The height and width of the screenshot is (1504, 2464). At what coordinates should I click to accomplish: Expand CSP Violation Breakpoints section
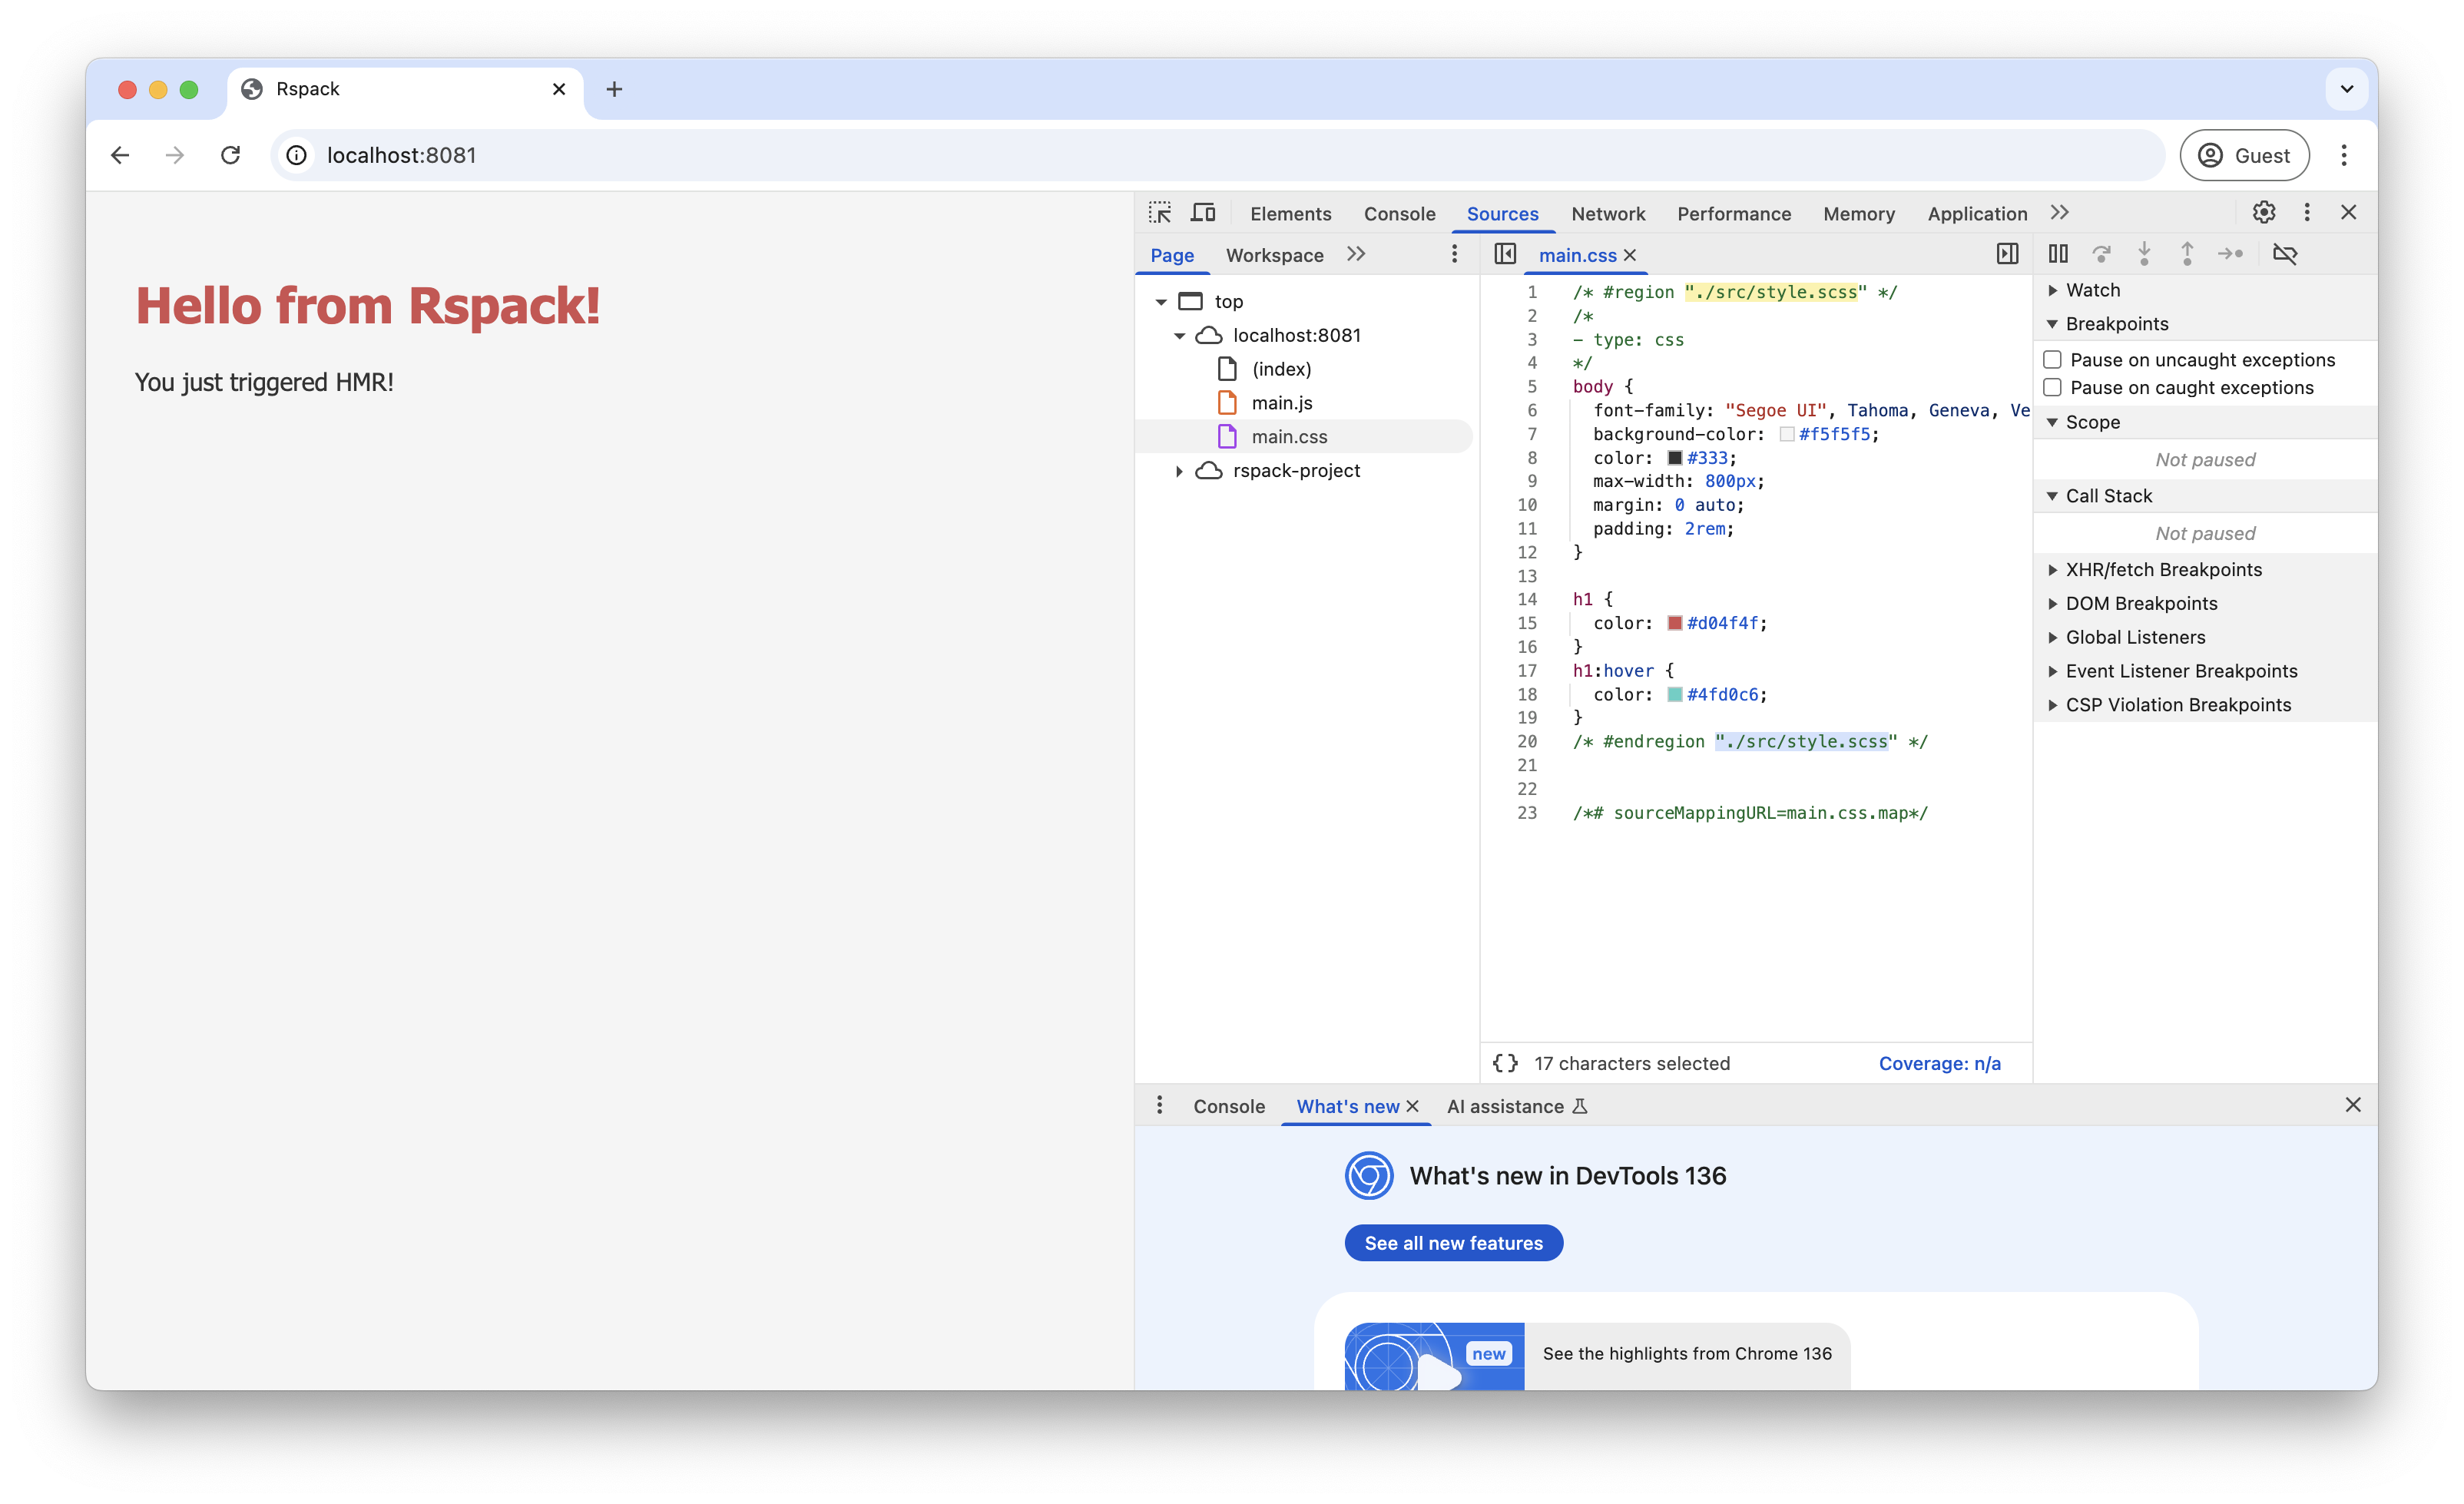(2052, 705)
